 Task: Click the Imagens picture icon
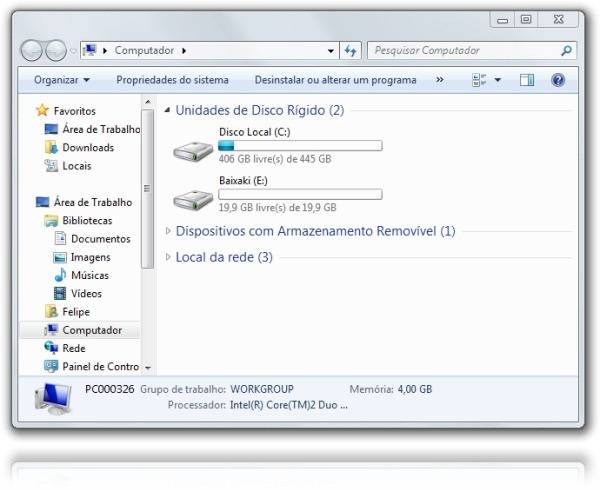[60, 257]
